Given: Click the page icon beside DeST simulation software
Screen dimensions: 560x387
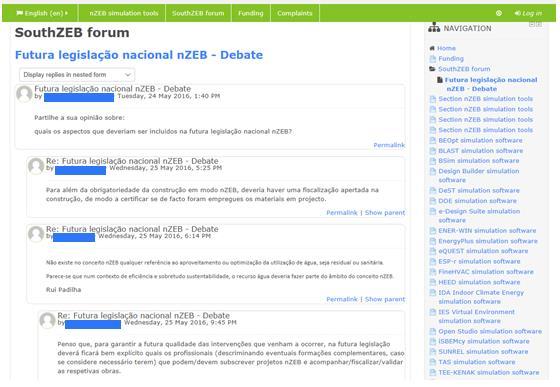Looking at the screenshot, I should [x=433, y=191].
